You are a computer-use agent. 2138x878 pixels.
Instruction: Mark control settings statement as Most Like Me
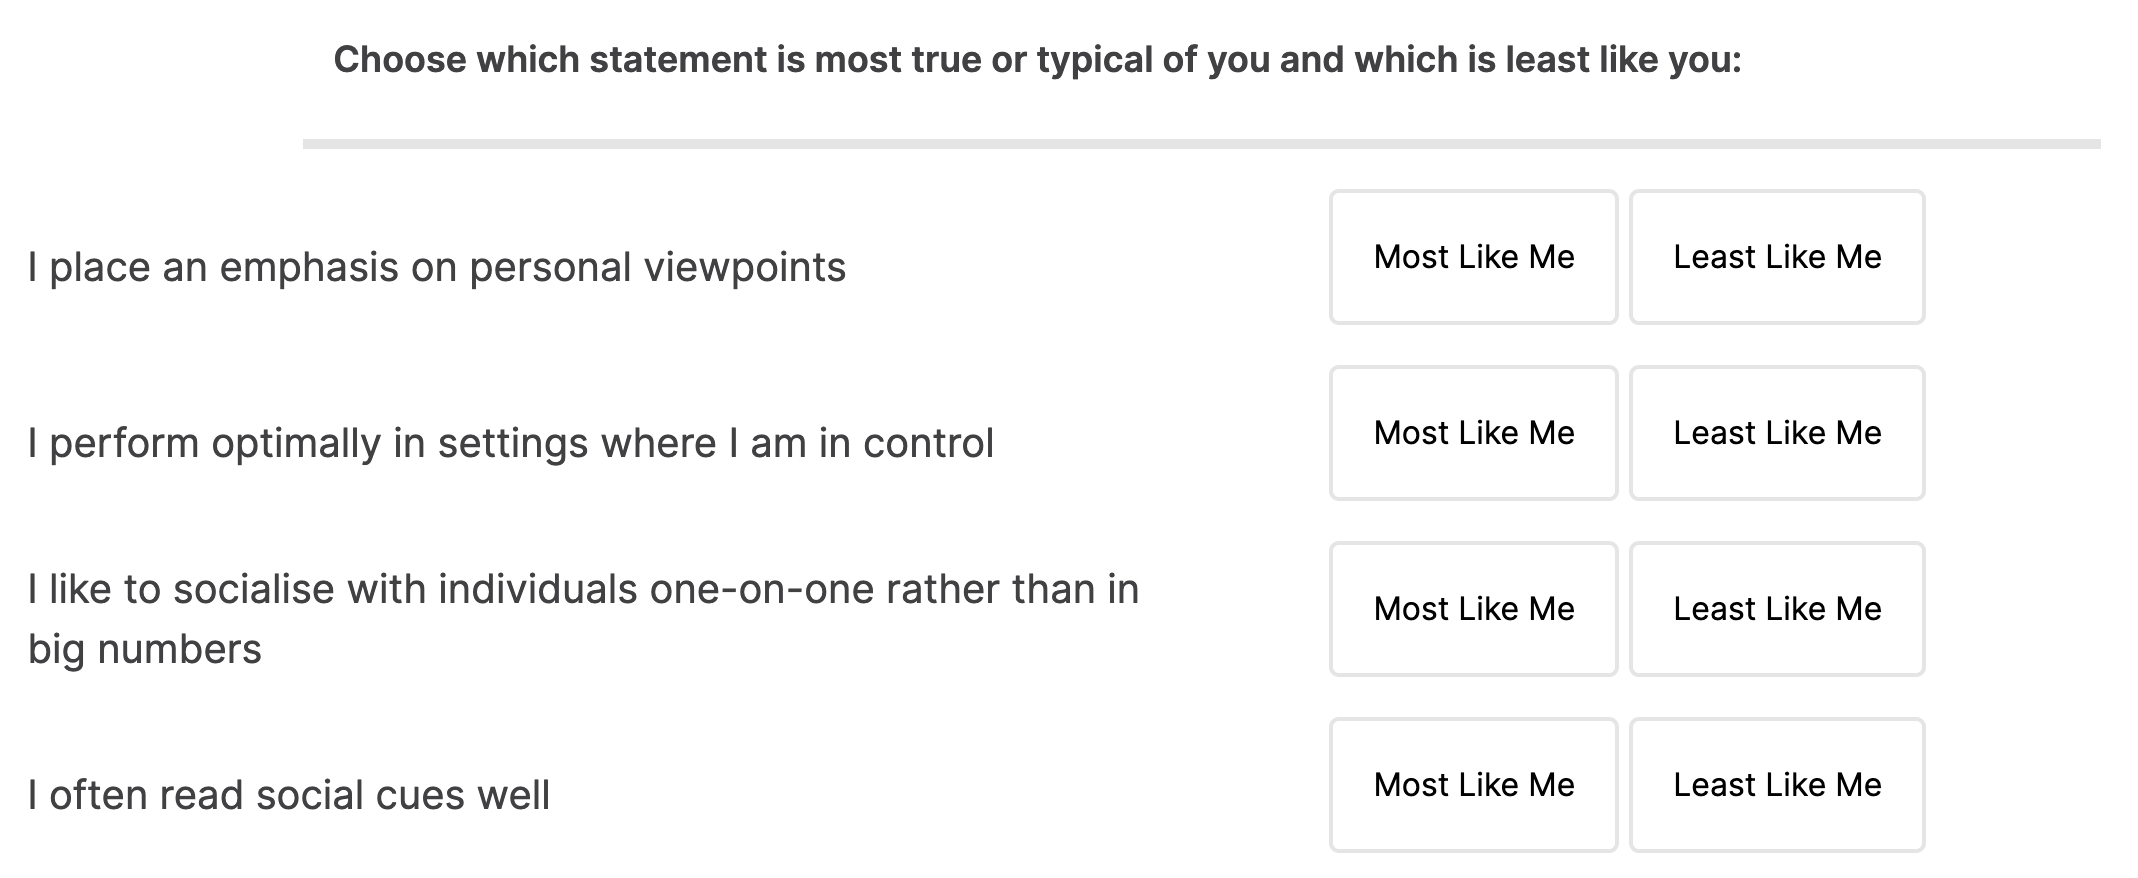(x=1473, y=433)
